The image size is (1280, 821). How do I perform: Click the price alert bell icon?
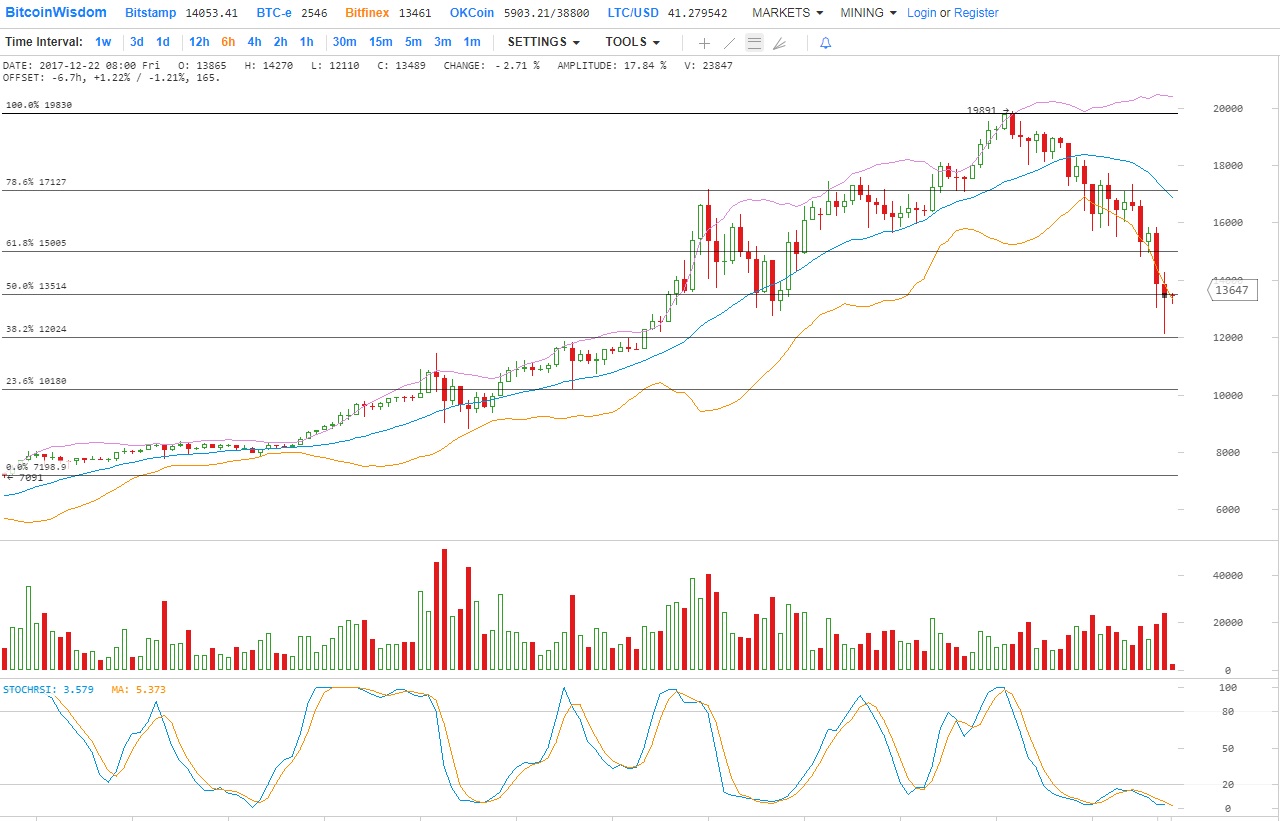825,43
